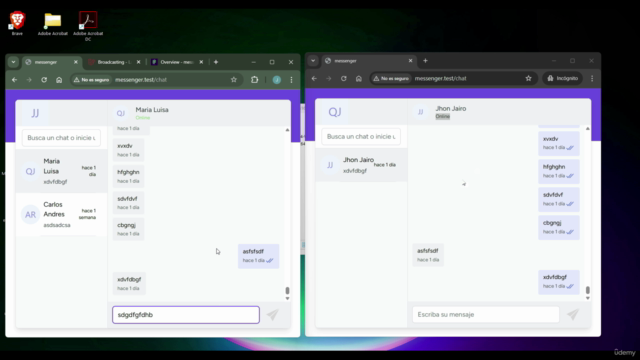Click scrollbar thumb in left chat messages
The height and width of the screenshot is (360, 640).
[287, 290]
